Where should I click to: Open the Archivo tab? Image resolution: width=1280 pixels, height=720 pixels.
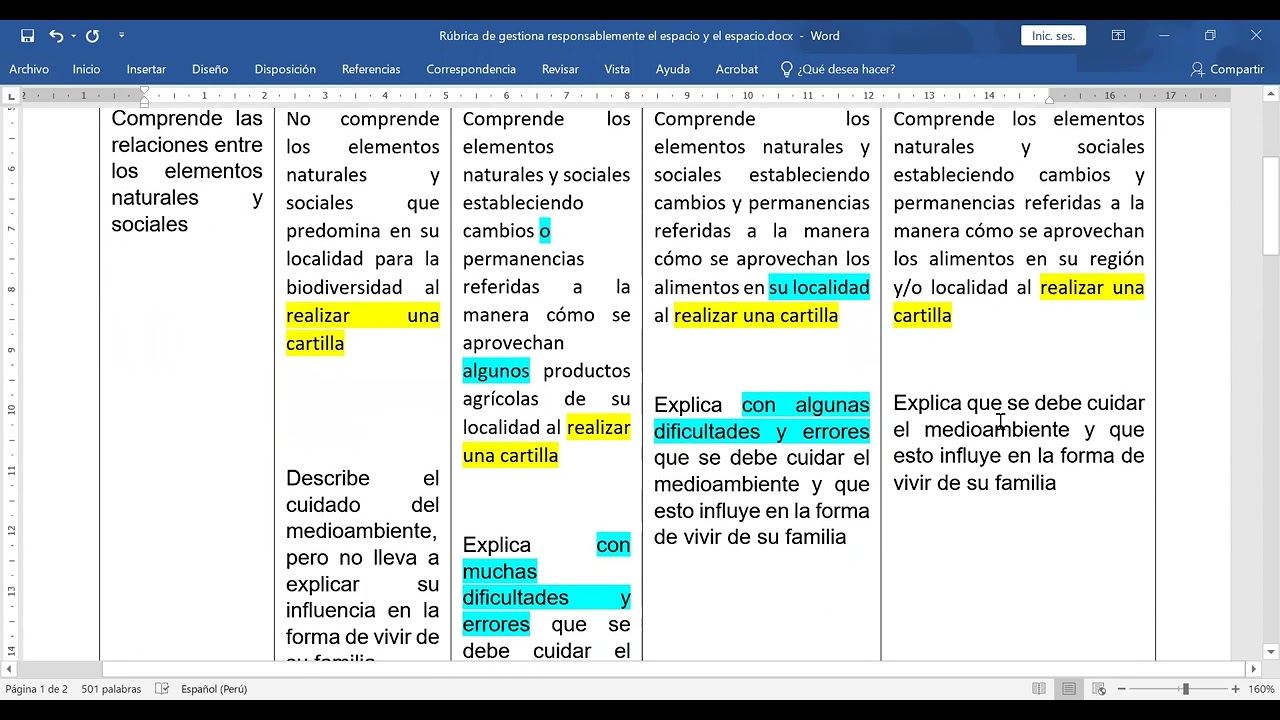click(29, 69)
